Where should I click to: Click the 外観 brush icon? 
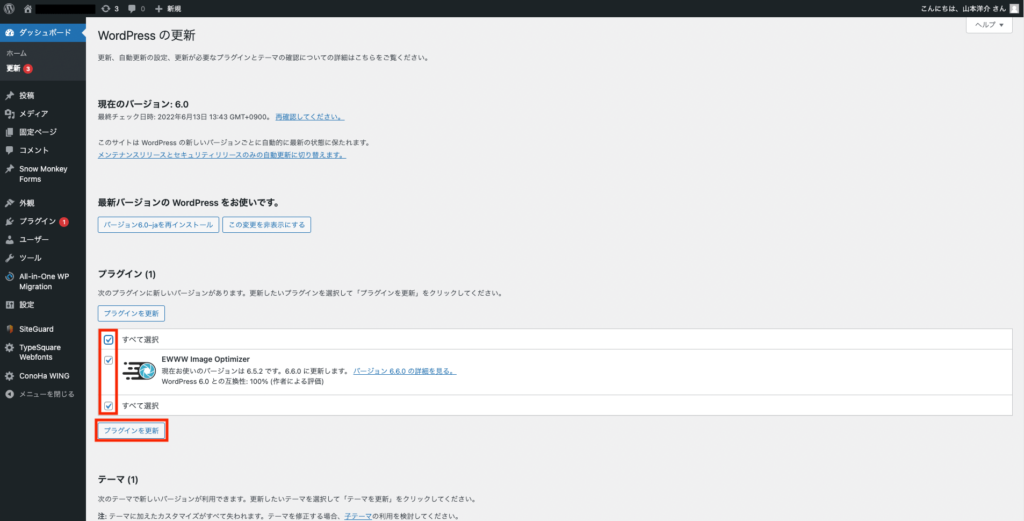[9, 203]
